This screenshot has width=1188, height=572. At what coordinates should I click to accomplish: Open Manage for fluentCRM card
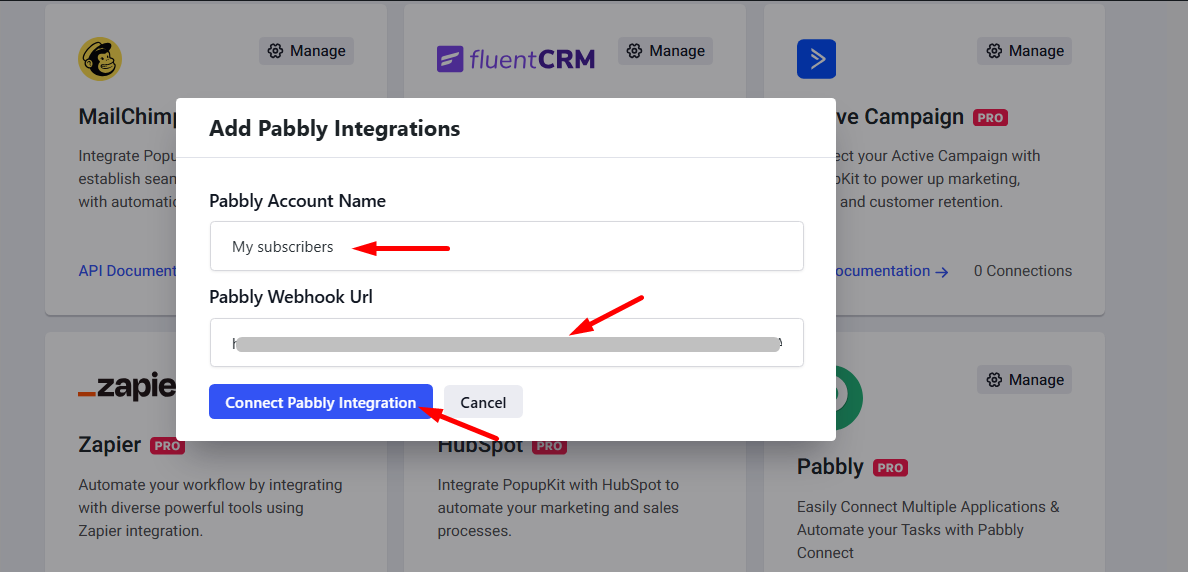(665, 51)
